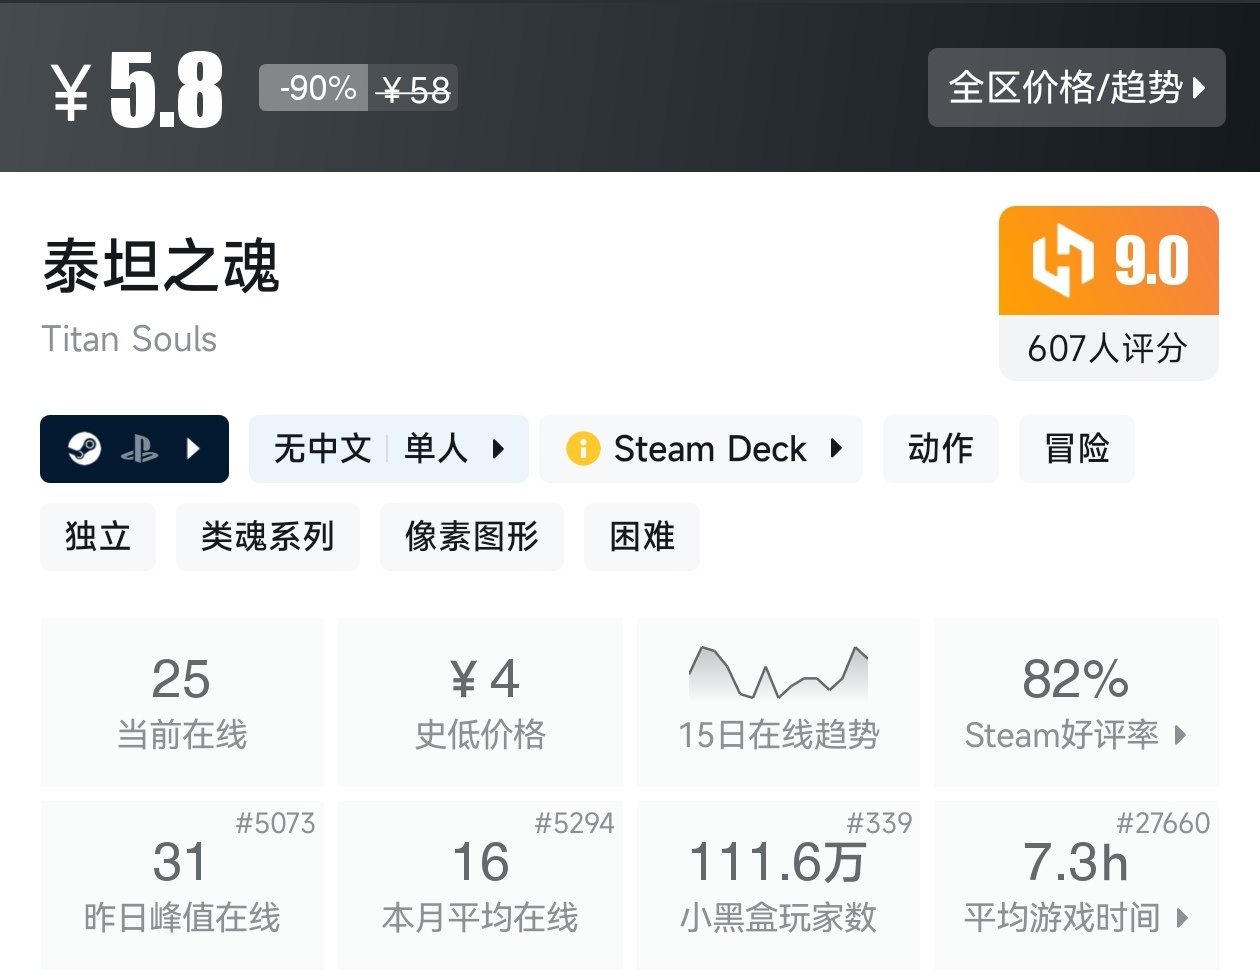Click the Steam platform icon

(x=84, y=449)
